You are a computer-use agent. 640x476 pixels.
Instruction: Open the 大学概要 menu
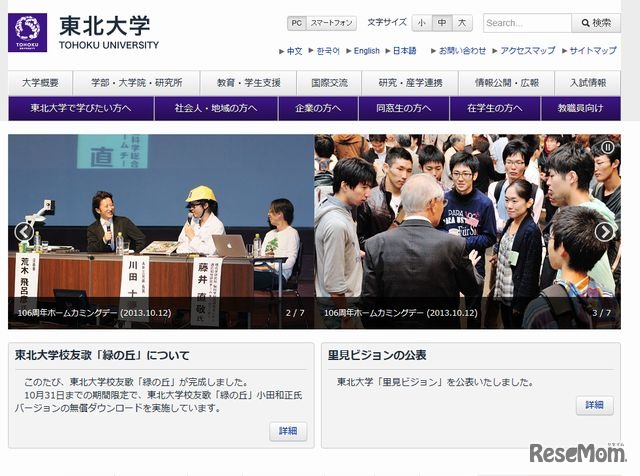point(40,83)
